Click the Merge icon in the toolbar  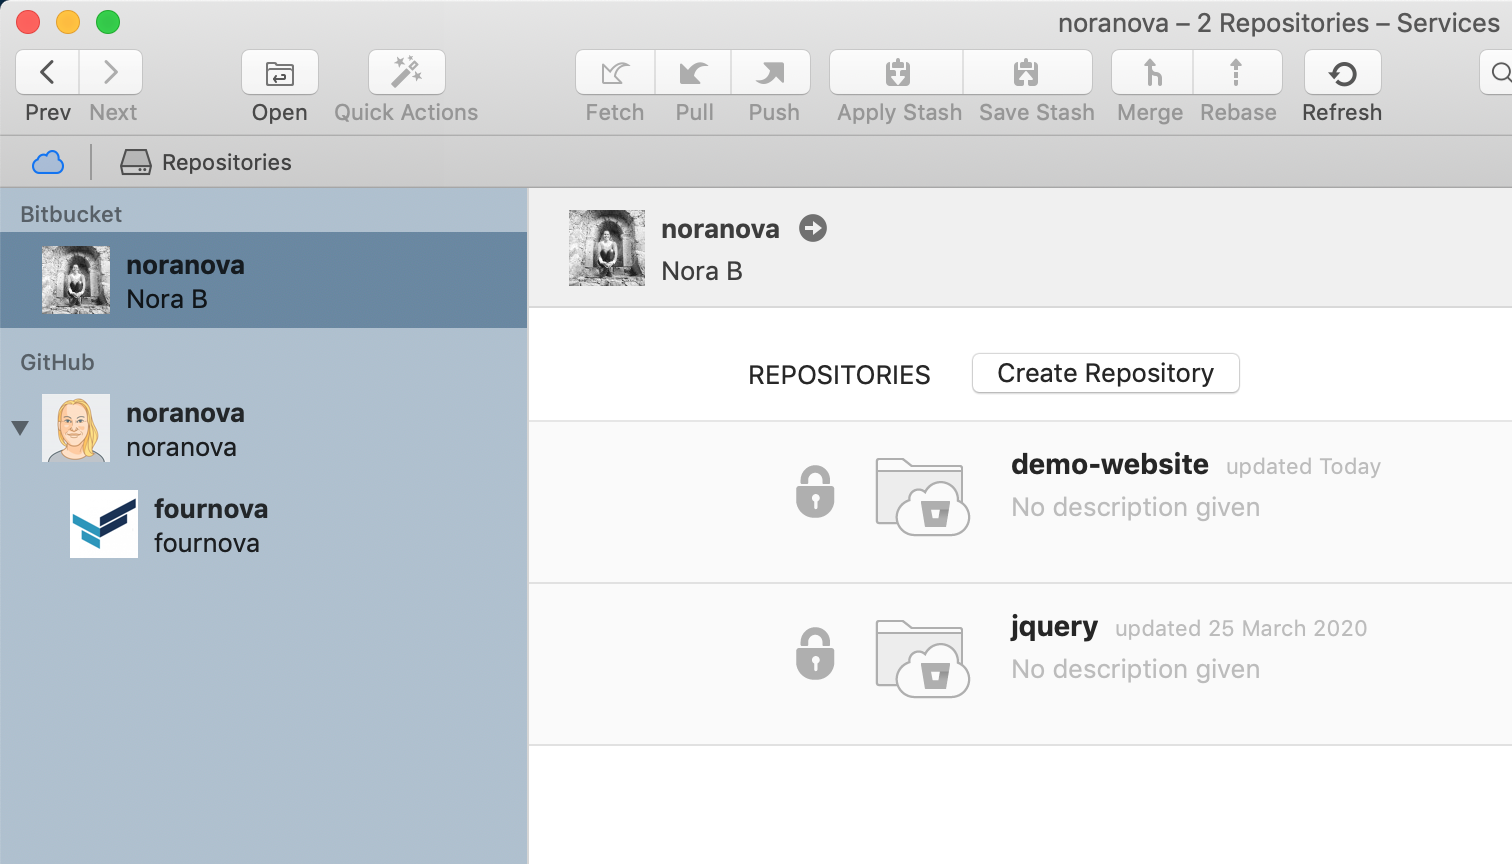tap(1150, 72)
